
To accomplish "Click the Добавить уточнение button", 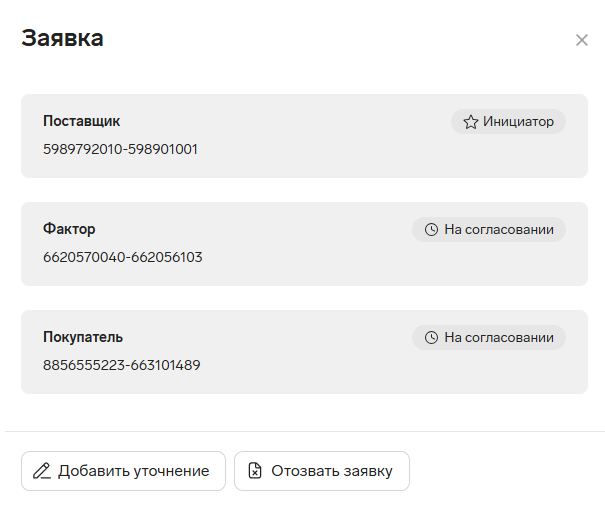I will (123, 471).
